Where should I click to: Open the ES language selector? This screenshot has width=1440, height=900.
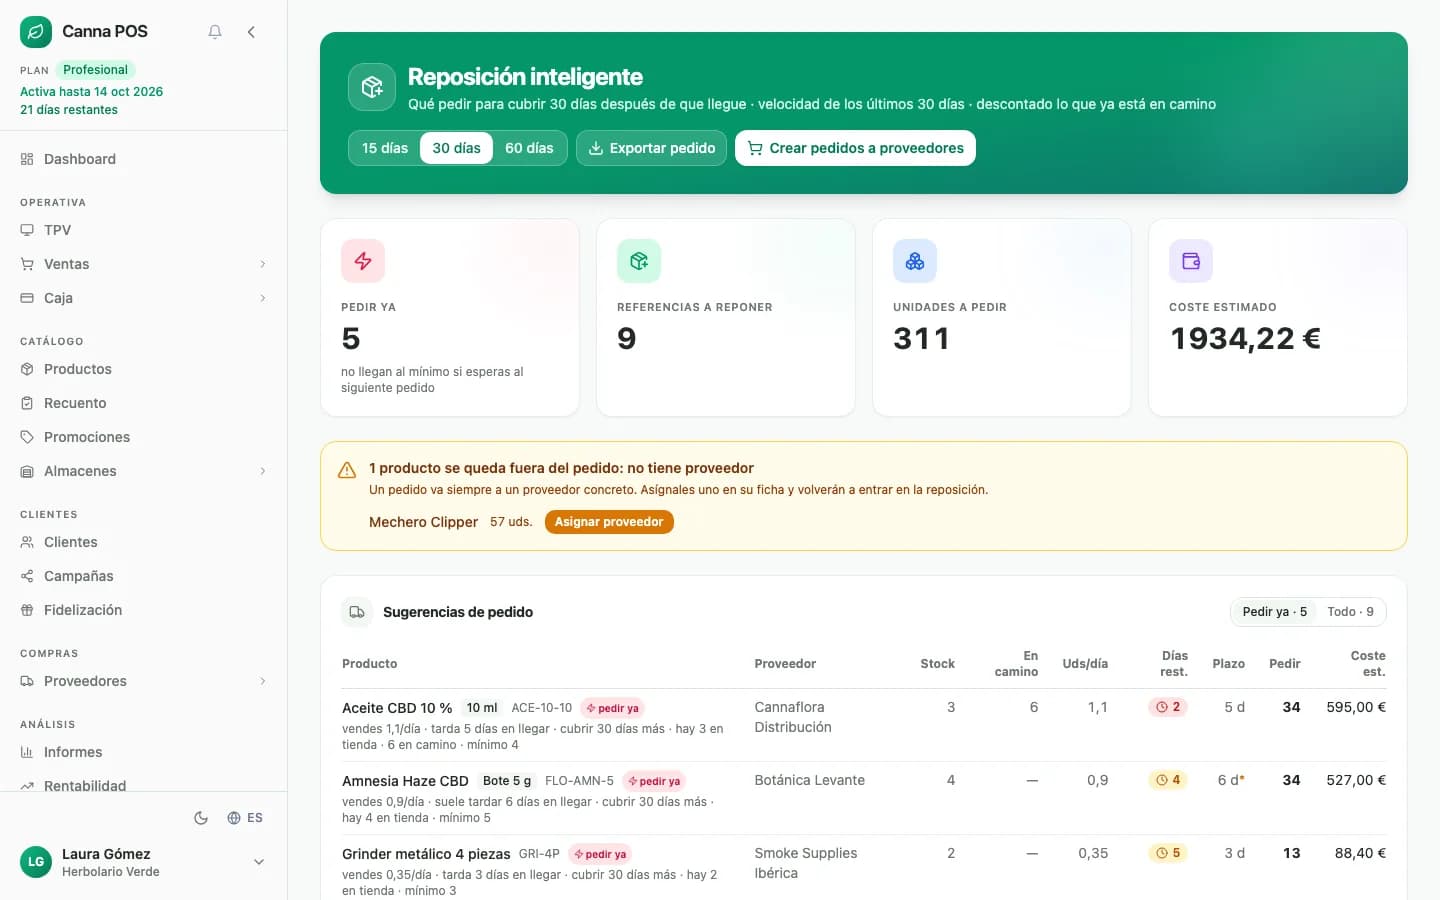[245, 818]
